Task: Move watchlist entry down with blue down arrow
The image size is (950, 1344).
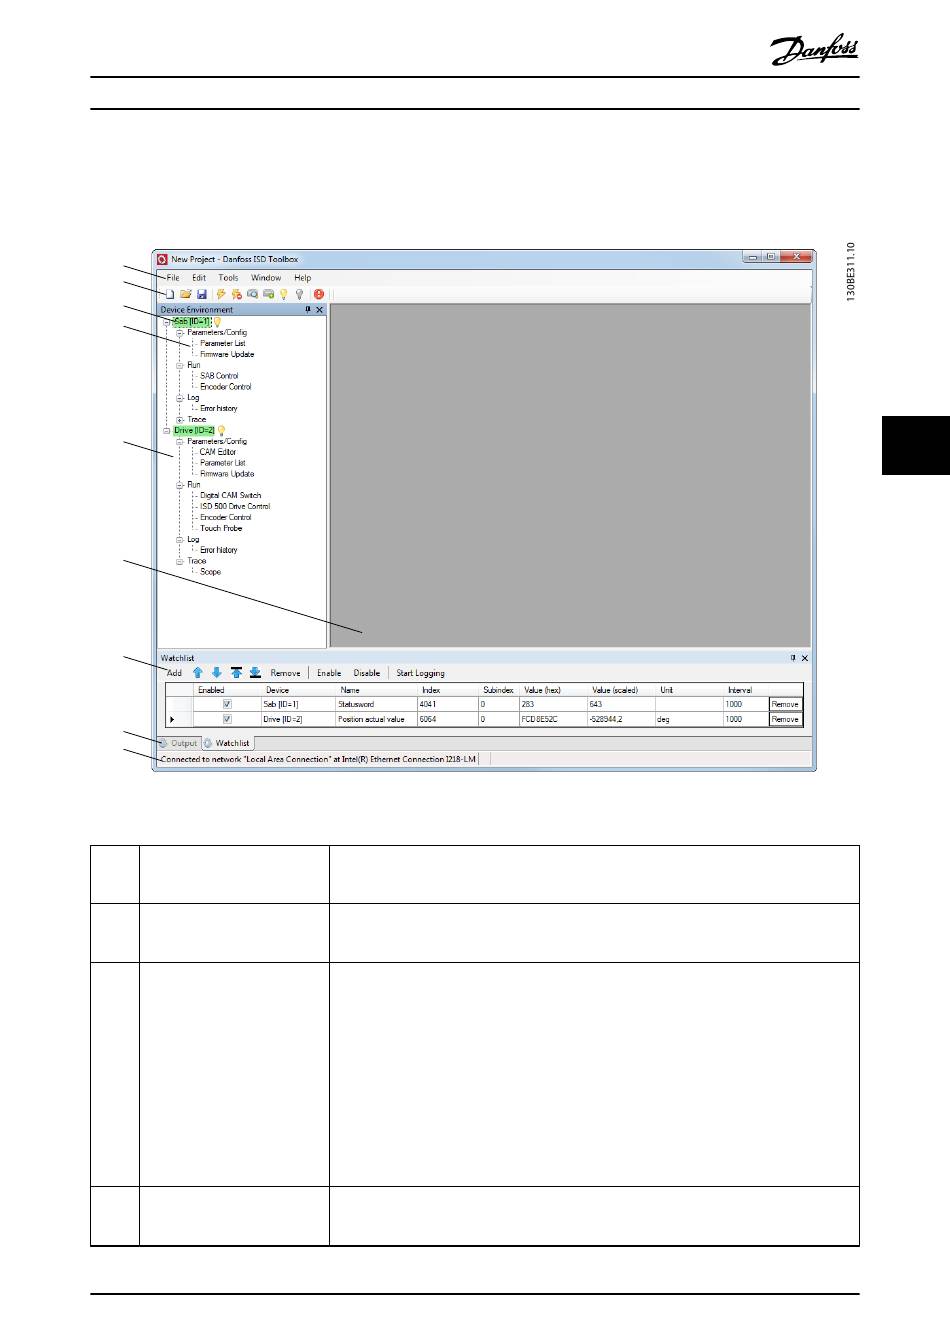Action: click(x=217, y=673)
